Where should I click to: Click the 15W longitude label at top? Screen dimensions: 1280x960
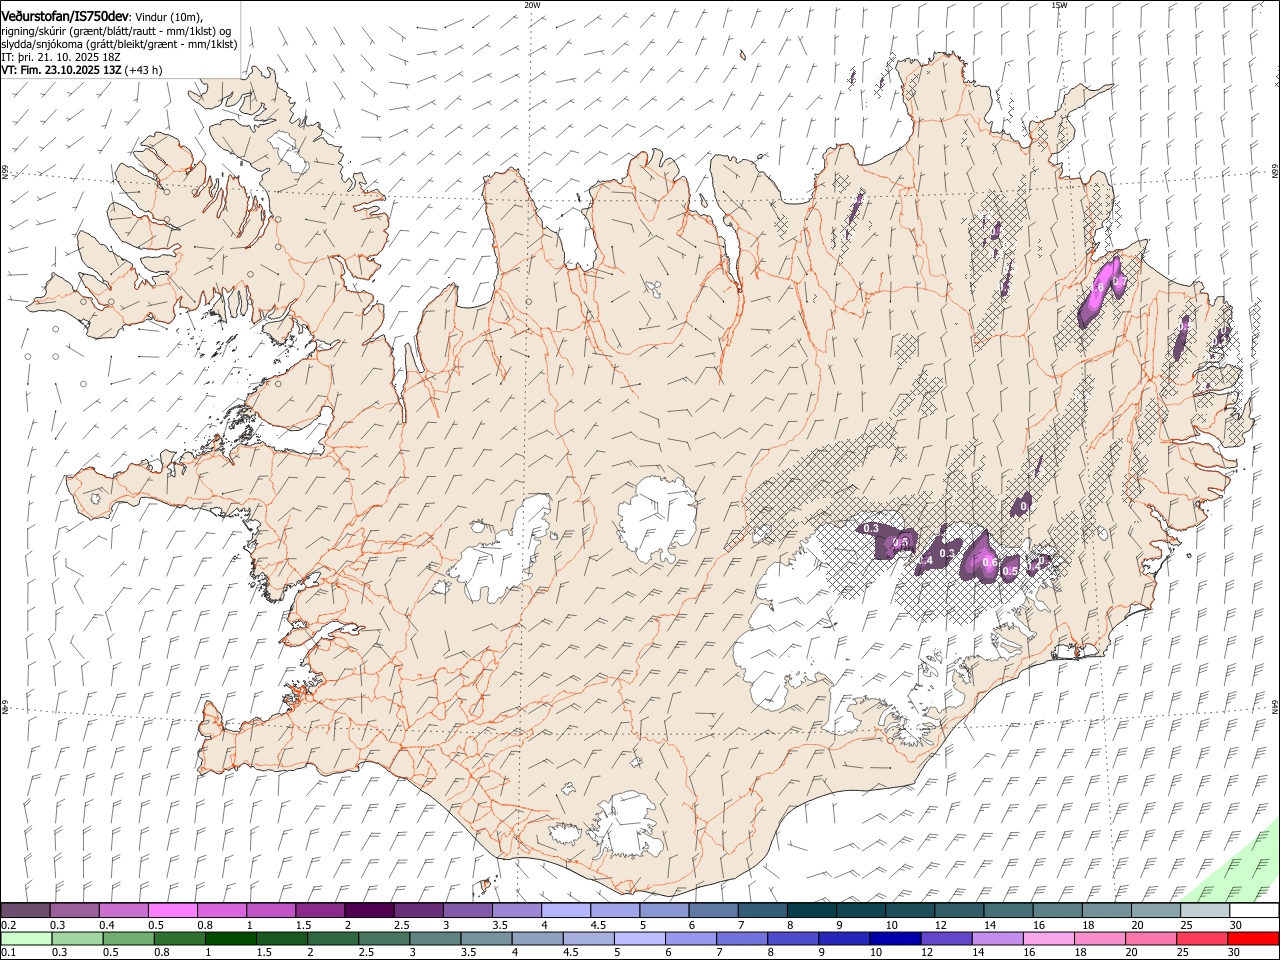pyautogui.click(x=1059, y=5)
